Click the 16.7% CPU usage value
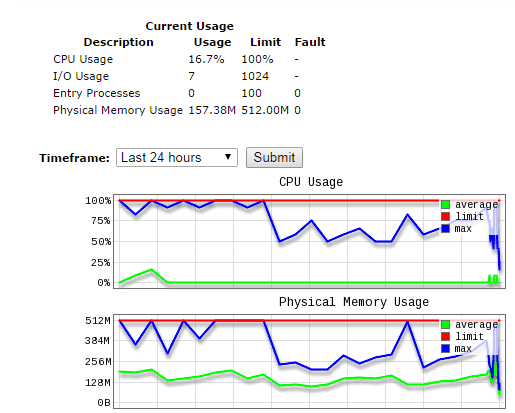This screenshot has height=413, width=515. tap(206, 59)
